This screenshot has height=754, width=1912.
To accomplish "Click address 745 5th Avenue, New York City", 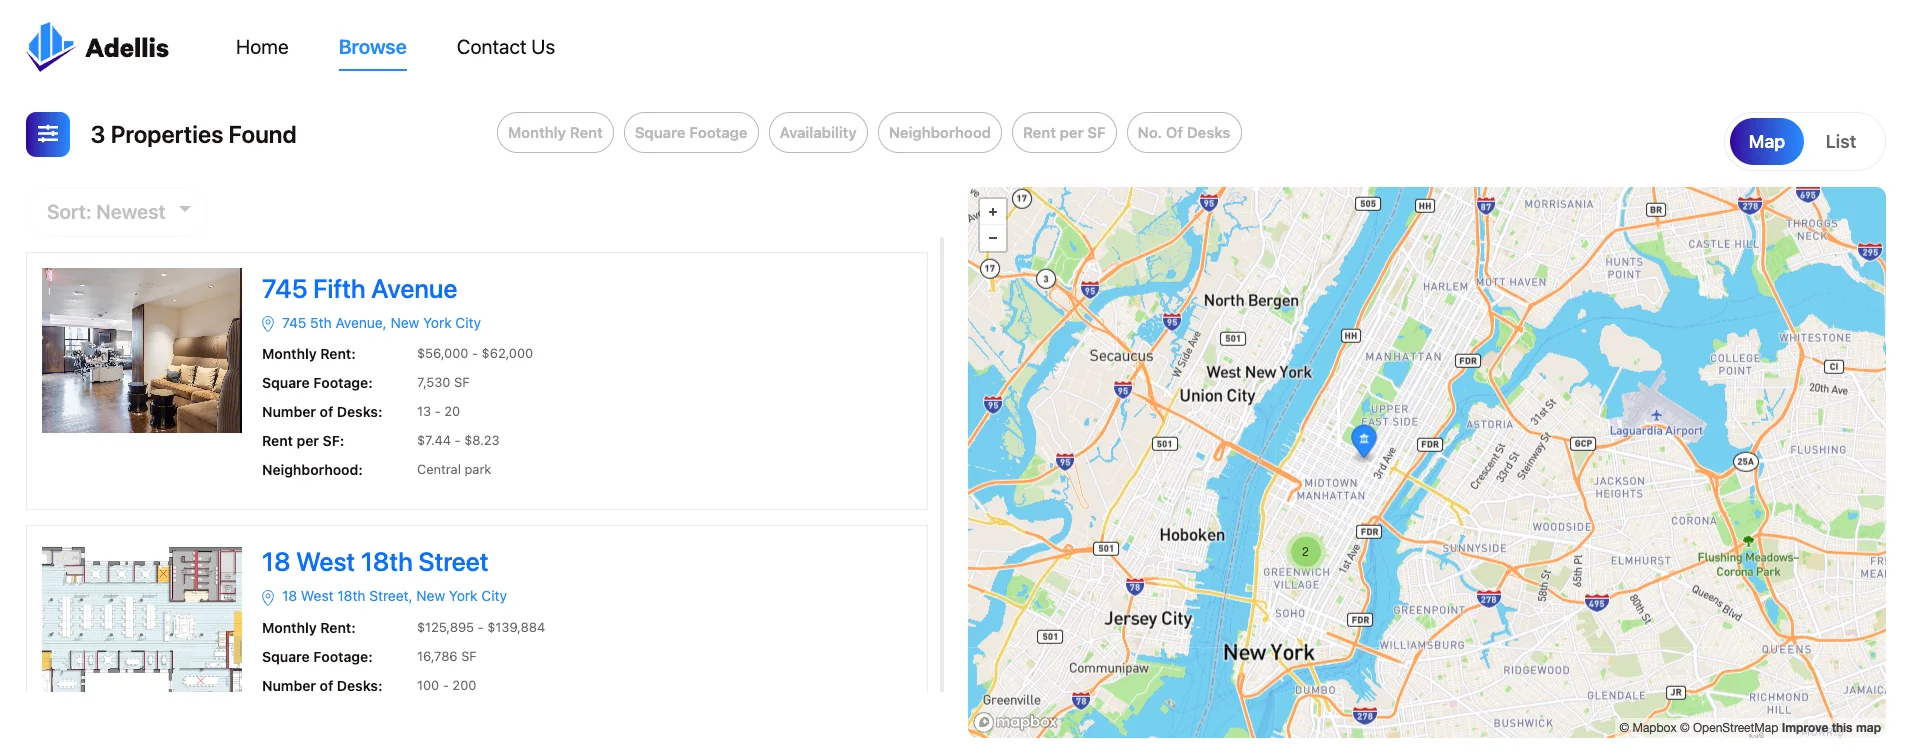I will pos(381,323).
